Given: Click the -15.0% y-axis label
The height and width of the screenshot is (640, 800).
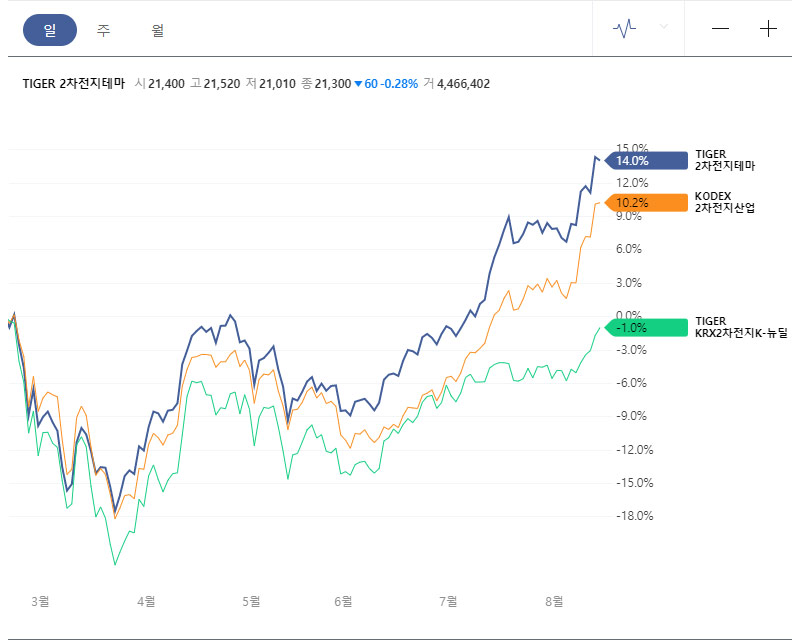Looking at the screenshot, I should click(634, 483).
